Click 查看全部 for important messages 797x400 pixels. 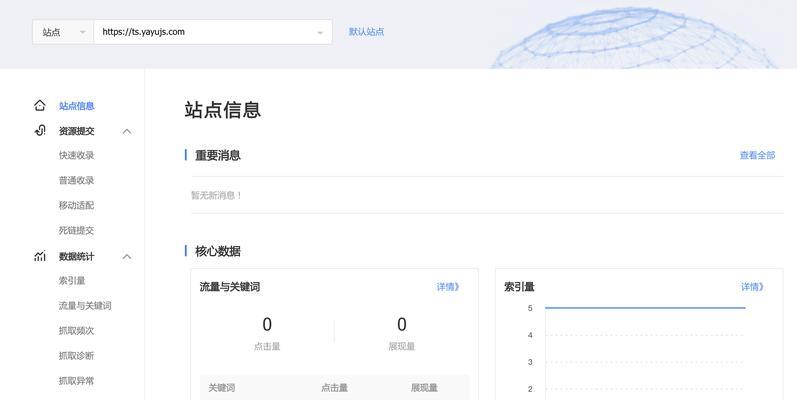tap(757, 155)
